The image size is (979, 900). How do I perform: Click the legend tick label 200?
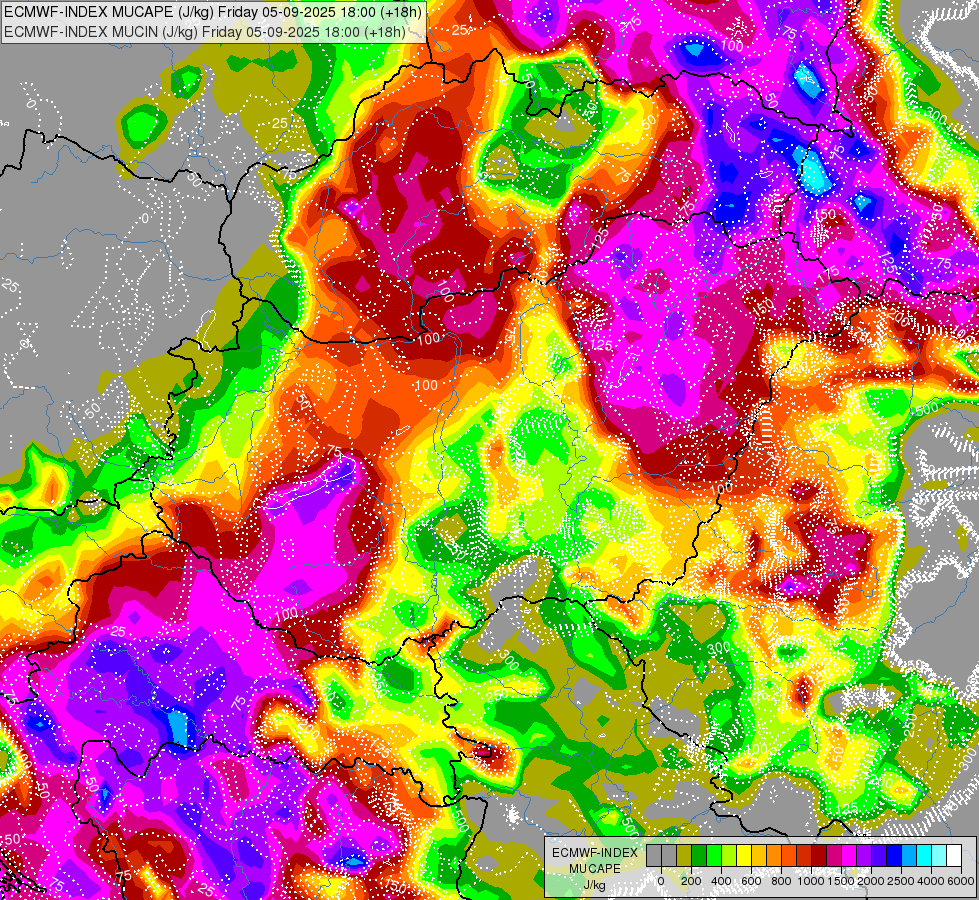tap(691, 881)
